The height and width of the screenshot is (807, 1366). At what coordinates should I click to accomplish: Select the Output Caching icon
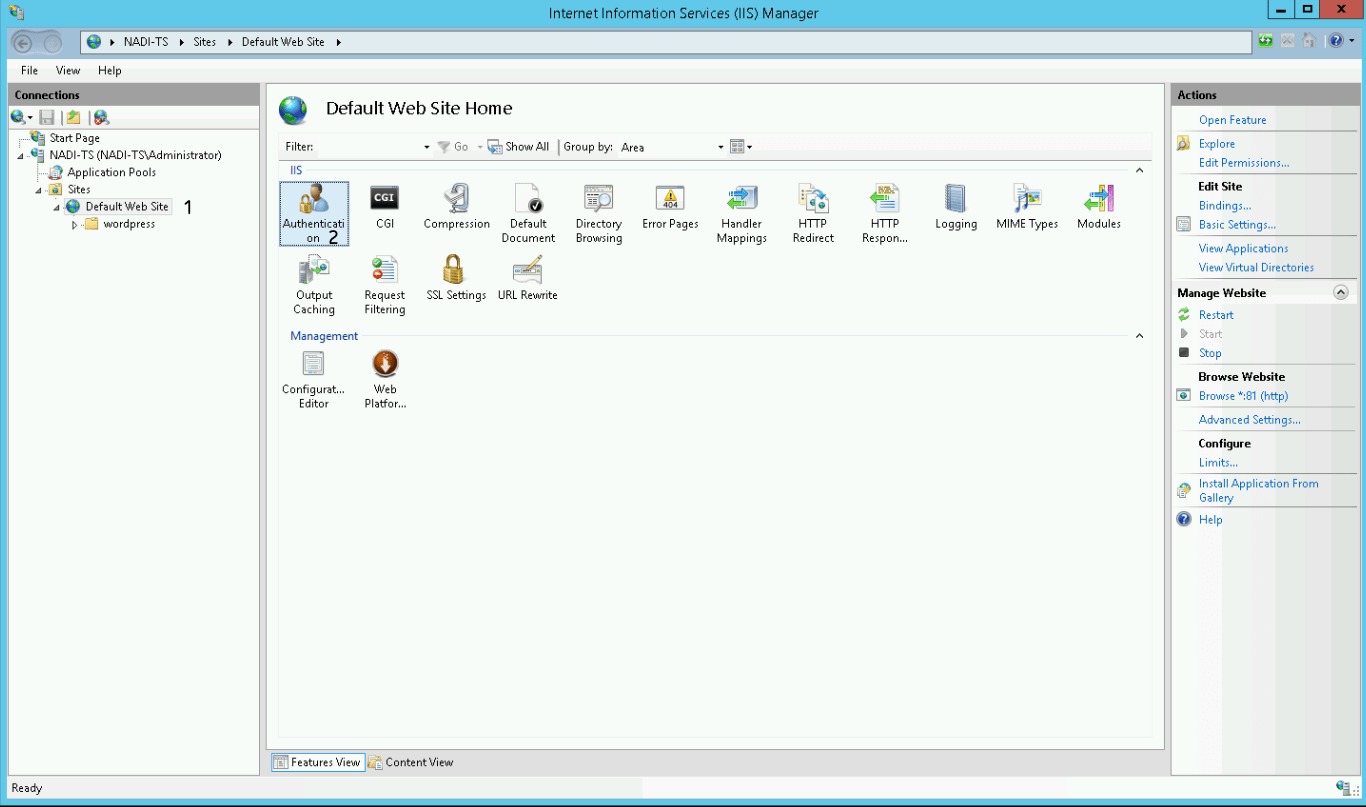click(x=314, y=285)
